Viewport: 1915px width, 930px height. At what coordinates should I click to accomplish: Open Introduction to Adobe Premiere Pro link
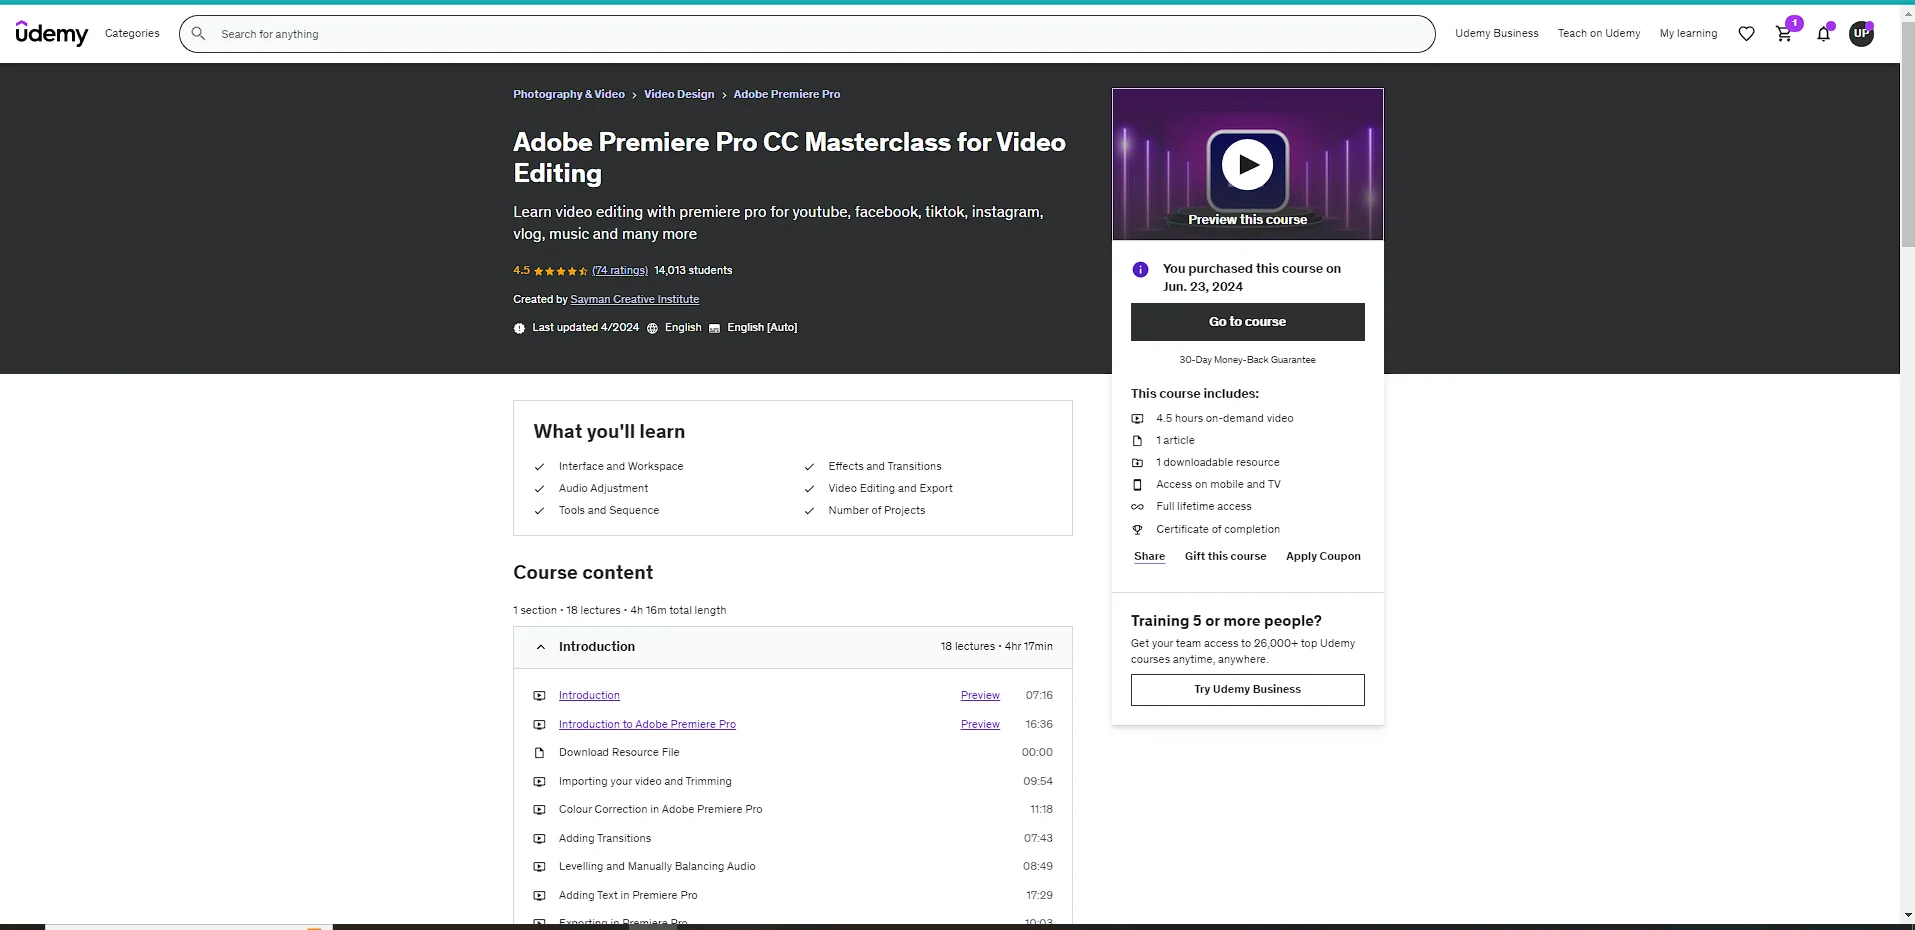tap(647, 724)
